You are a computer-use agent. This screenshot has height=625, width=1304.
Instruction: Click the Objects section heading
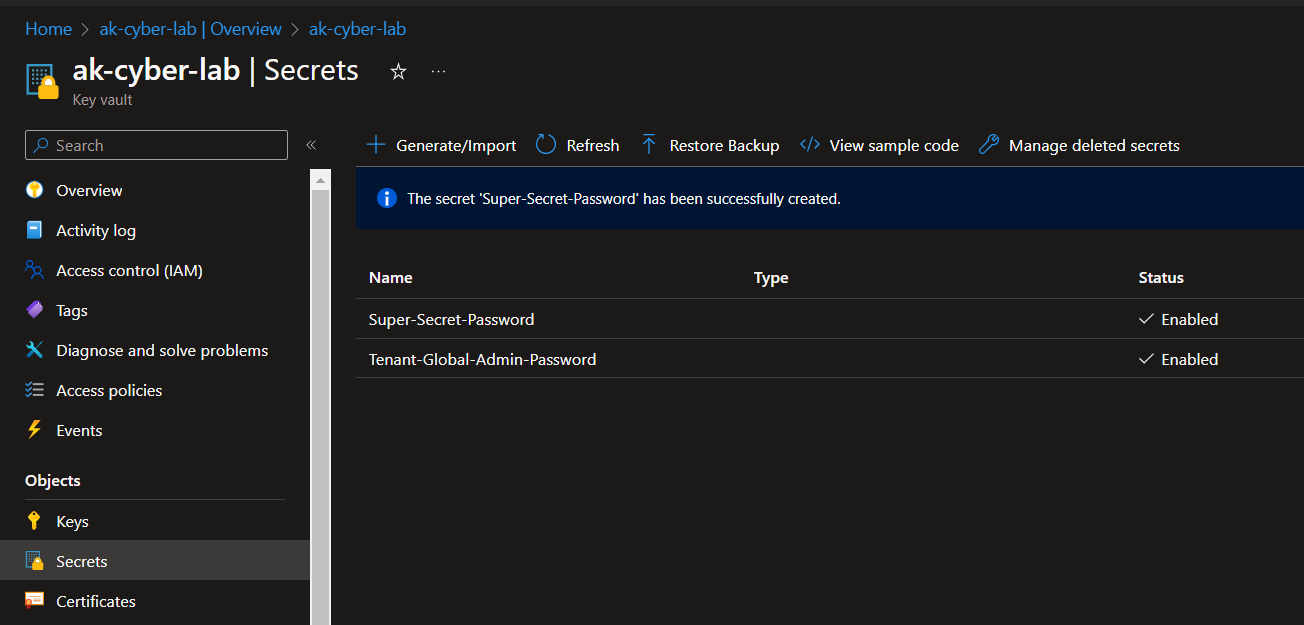[x=53, y=481]
